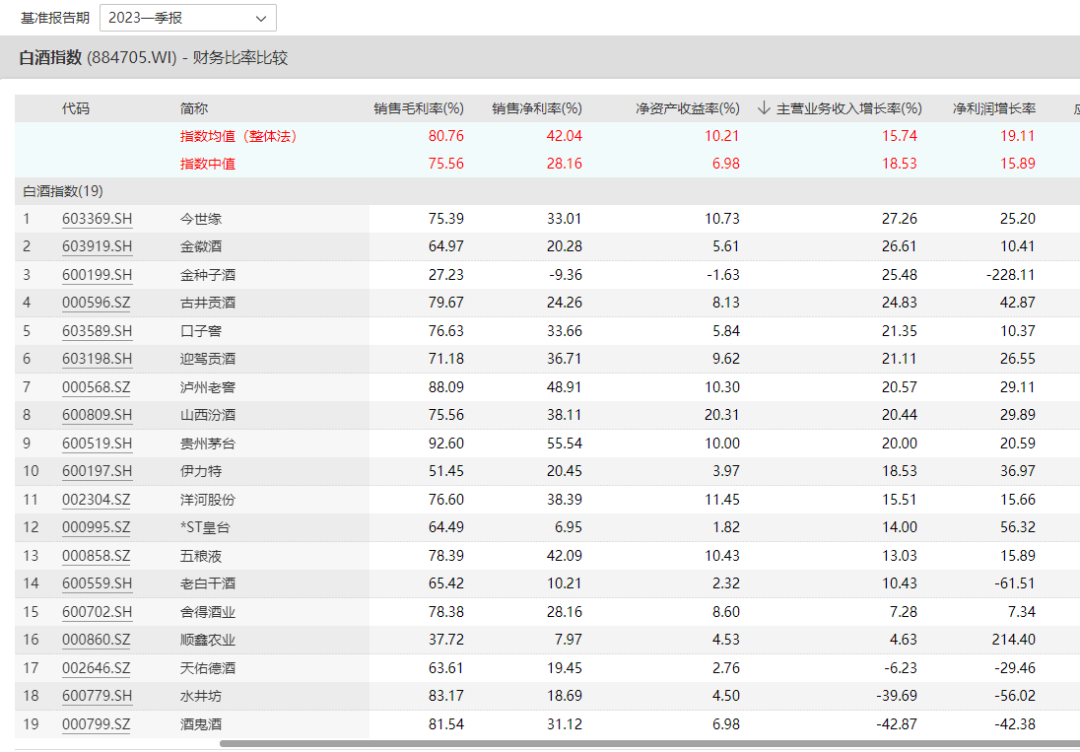1080x752 pixels.
Task: Open stock code 000858.SZ link
Action: click(96, 556)
